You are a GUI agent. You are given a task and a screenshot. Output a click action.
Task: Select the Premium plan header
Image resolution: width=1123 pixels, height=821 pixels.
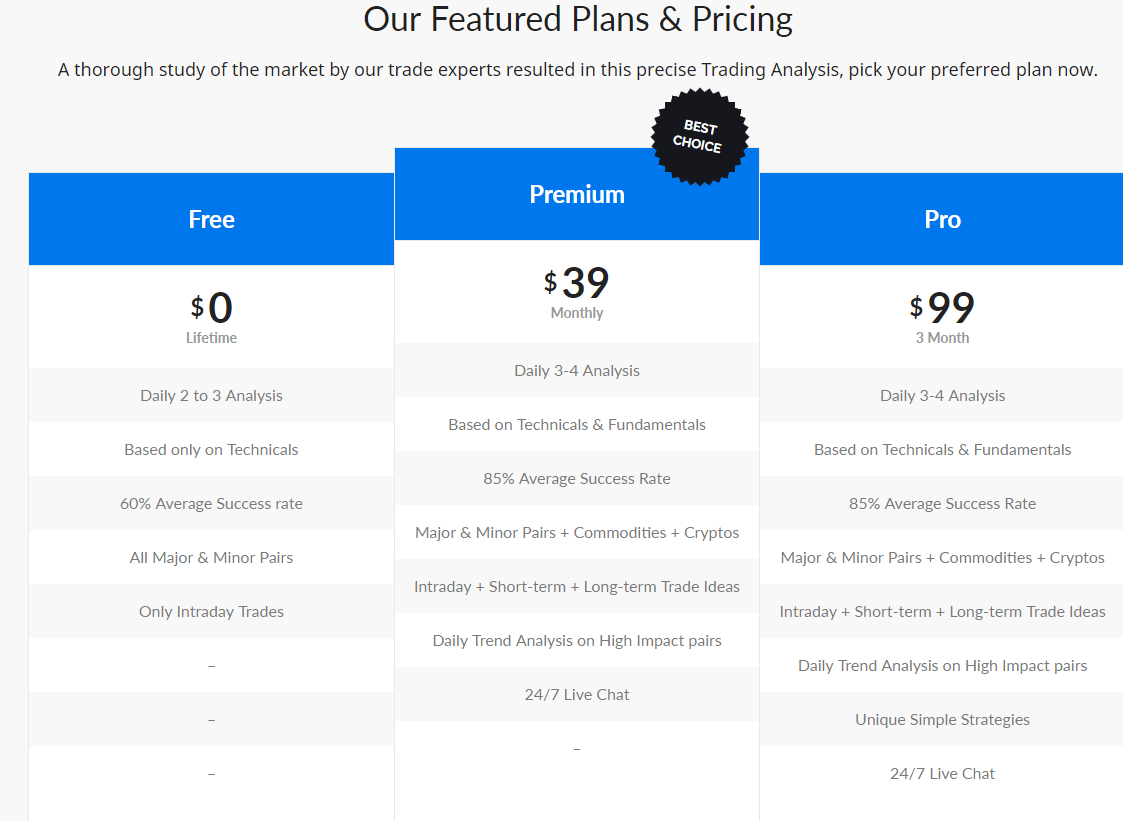(577, 194)
